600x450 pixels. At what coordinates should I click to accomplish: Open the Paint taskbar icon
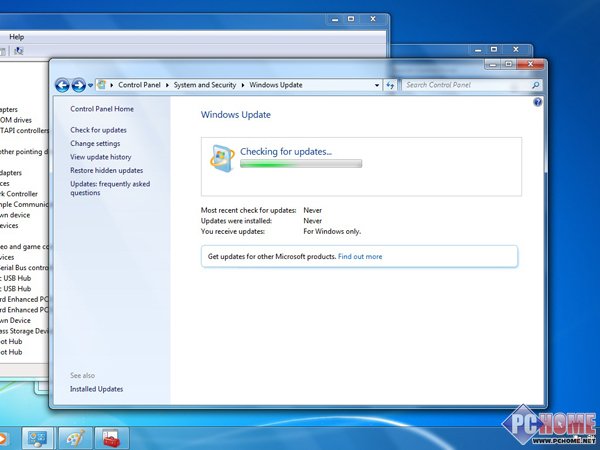click(x=75, y=439)
